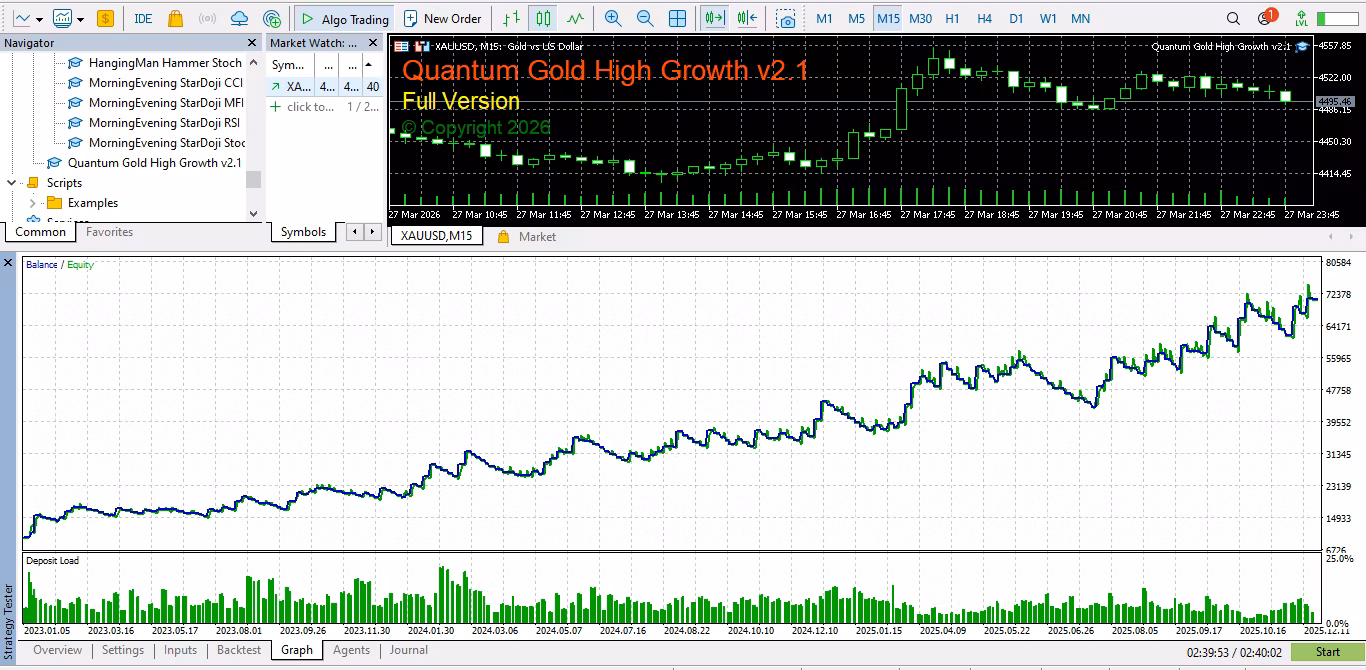Close the Strategy Tester panel
This screenshot has width=1366, height=670.
[x=8, y=262]
